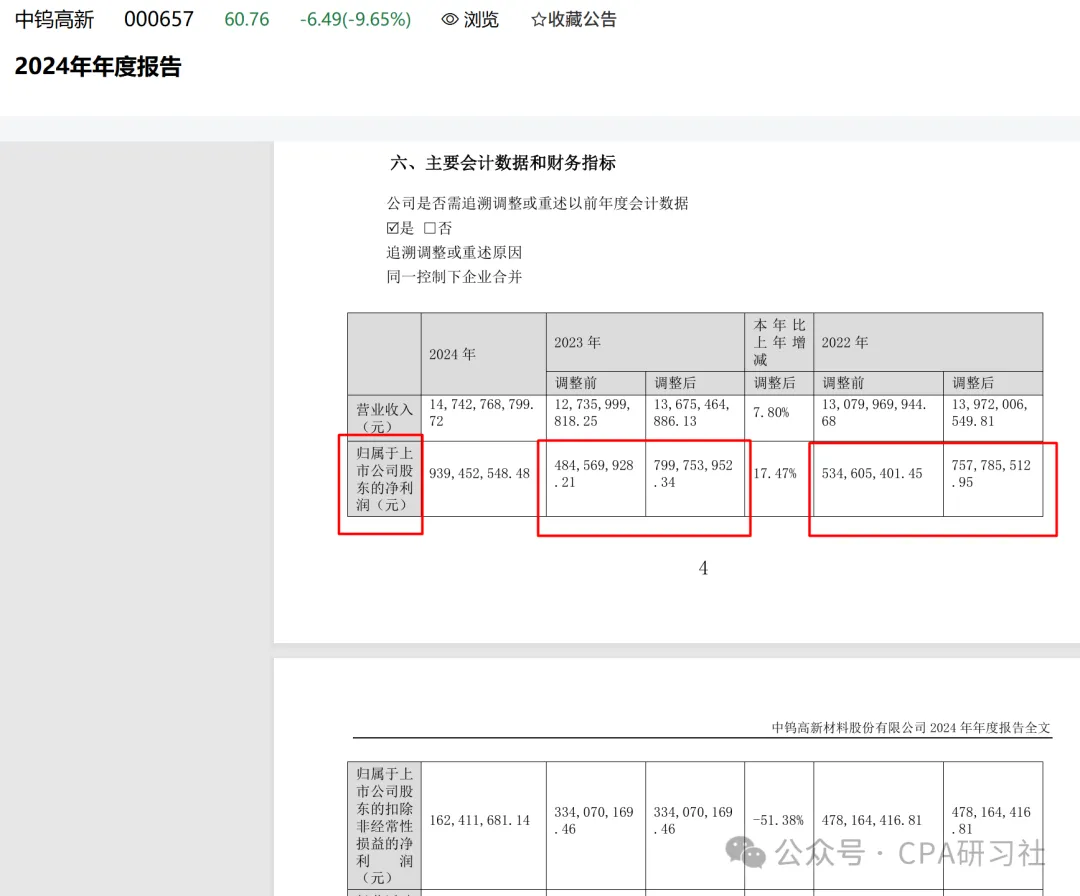Tick the 否 checkbox
Screen dimensions: 1080x896
tap(430, 228)
